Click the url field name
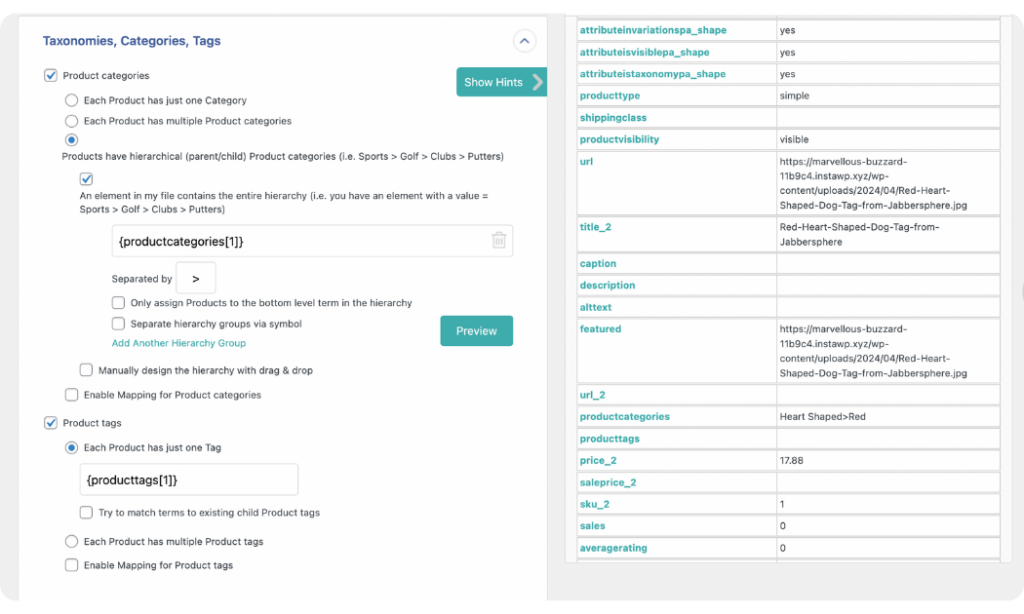The width and height of the screenshot is (1024, 614). pyautogui.click(x=586, y=161)
